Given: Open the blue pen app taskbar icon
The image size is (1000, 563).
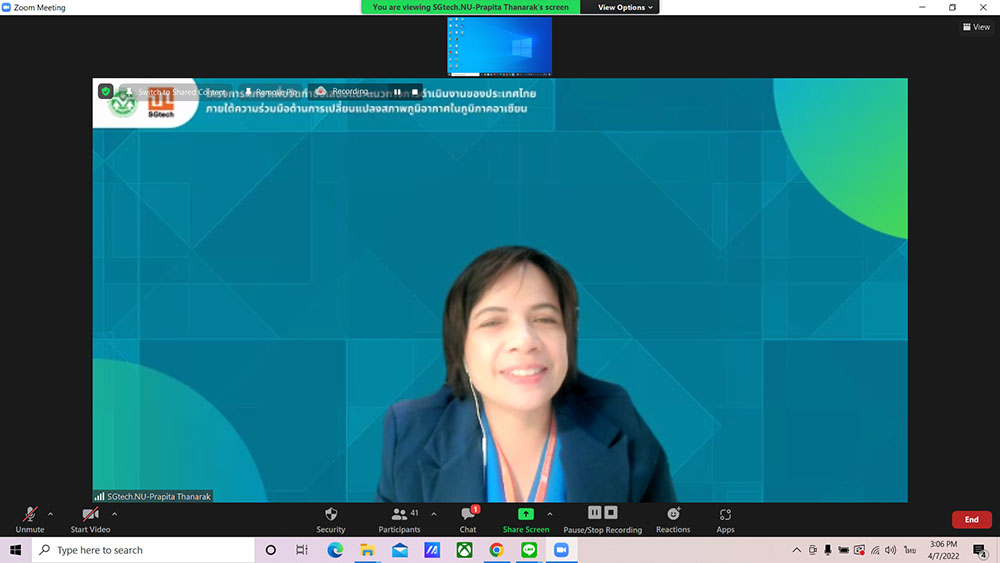Looking at the screenshot, I should point(432,550).
